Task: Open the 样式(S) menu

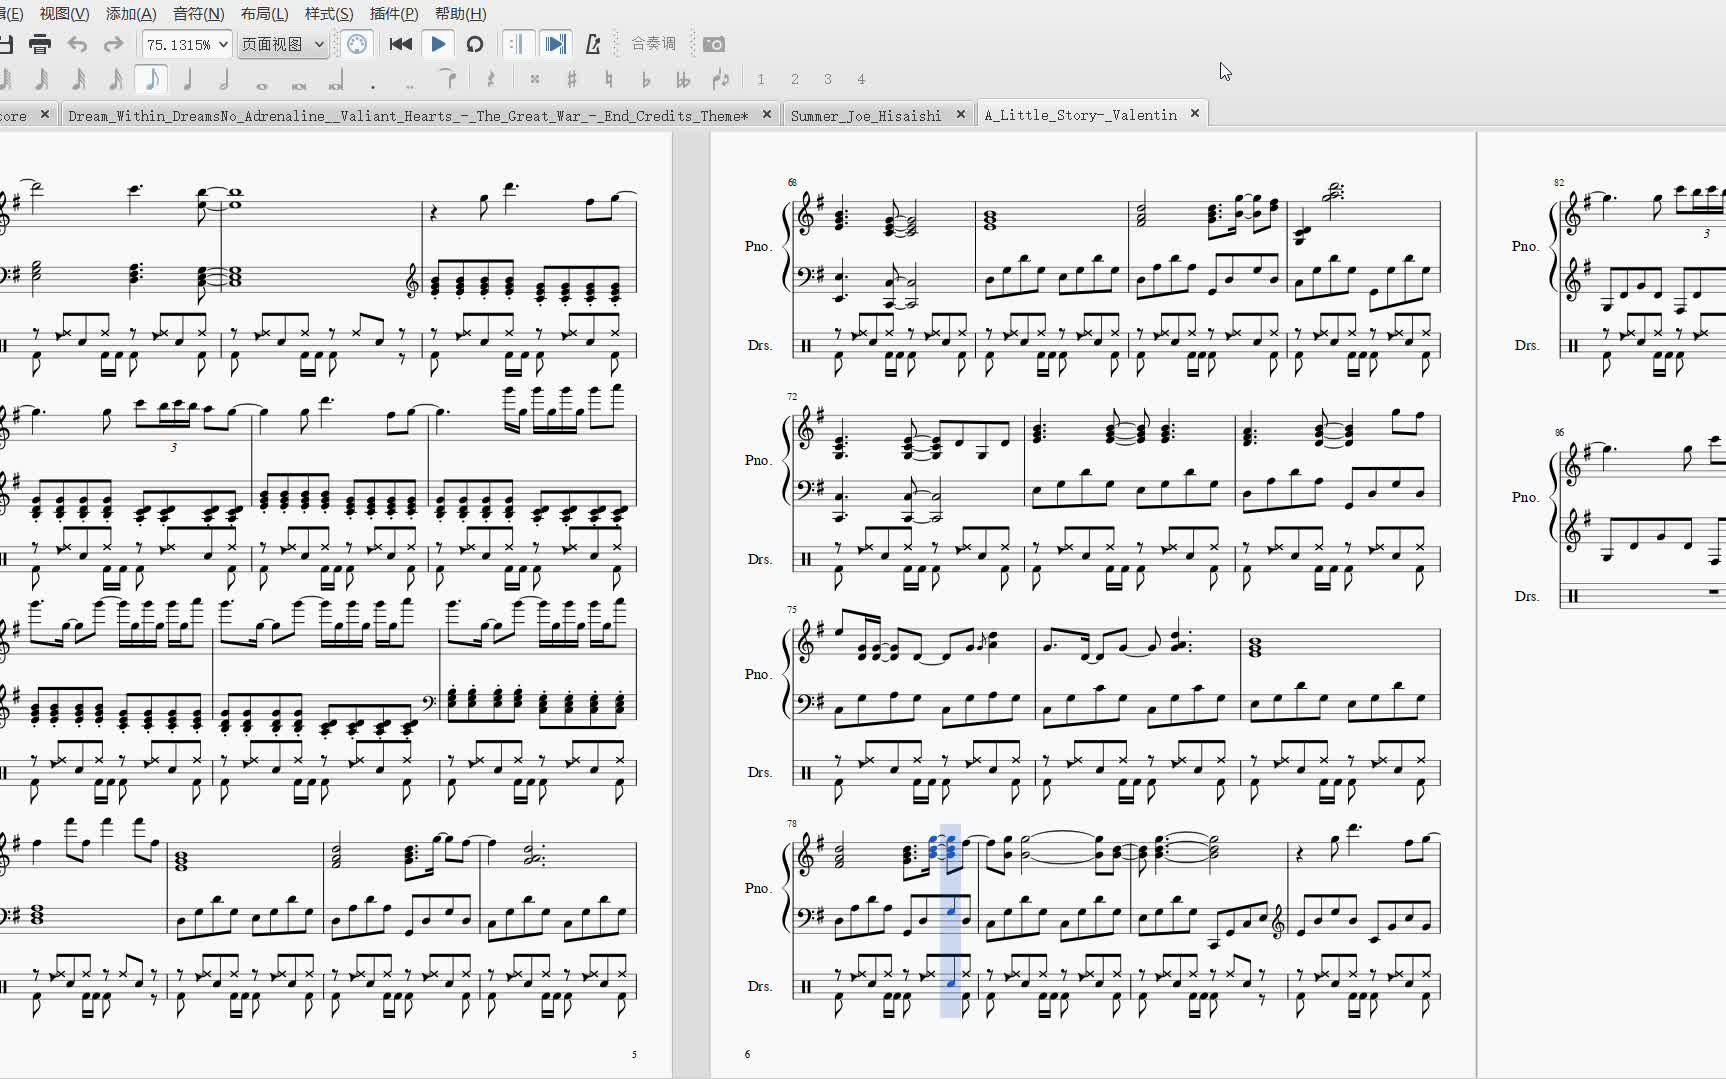Action: (x=329, y=14)
